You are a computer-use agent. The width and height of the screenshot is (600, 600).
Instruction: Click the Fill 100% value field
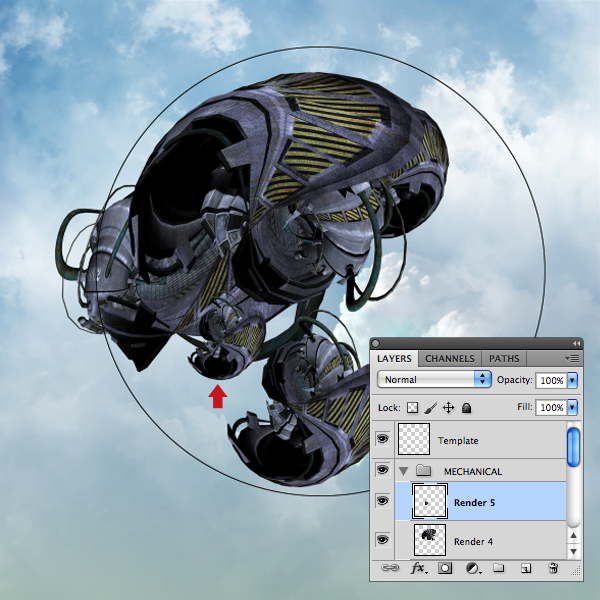point(551,407)
